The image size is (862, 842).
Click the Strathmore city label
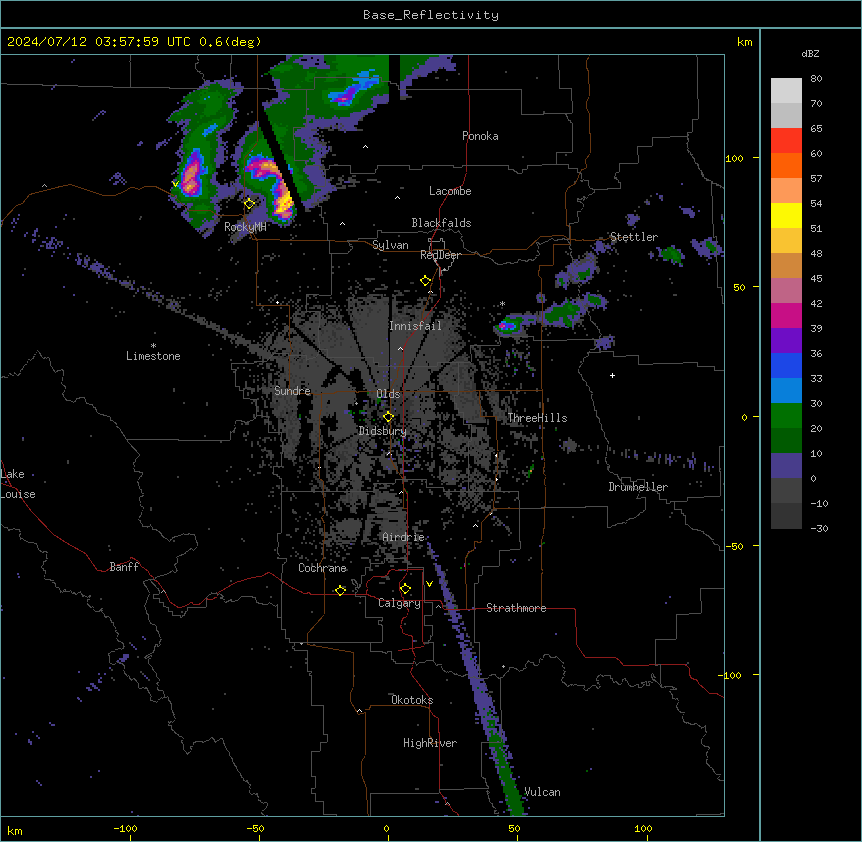[x=516, y=608]
